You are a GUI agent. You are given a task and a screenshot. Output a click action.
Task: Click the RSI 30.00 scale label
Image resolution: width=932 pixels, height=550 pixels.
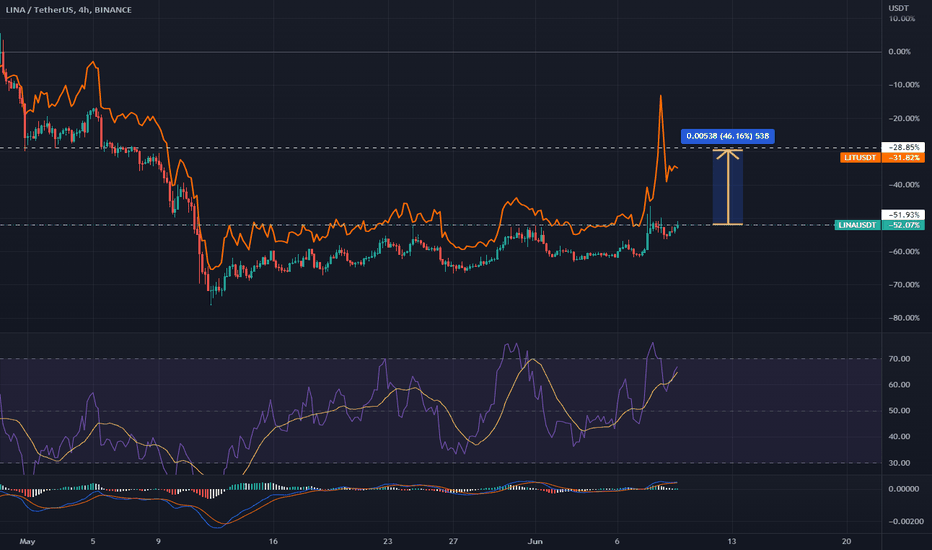point(899,463)
